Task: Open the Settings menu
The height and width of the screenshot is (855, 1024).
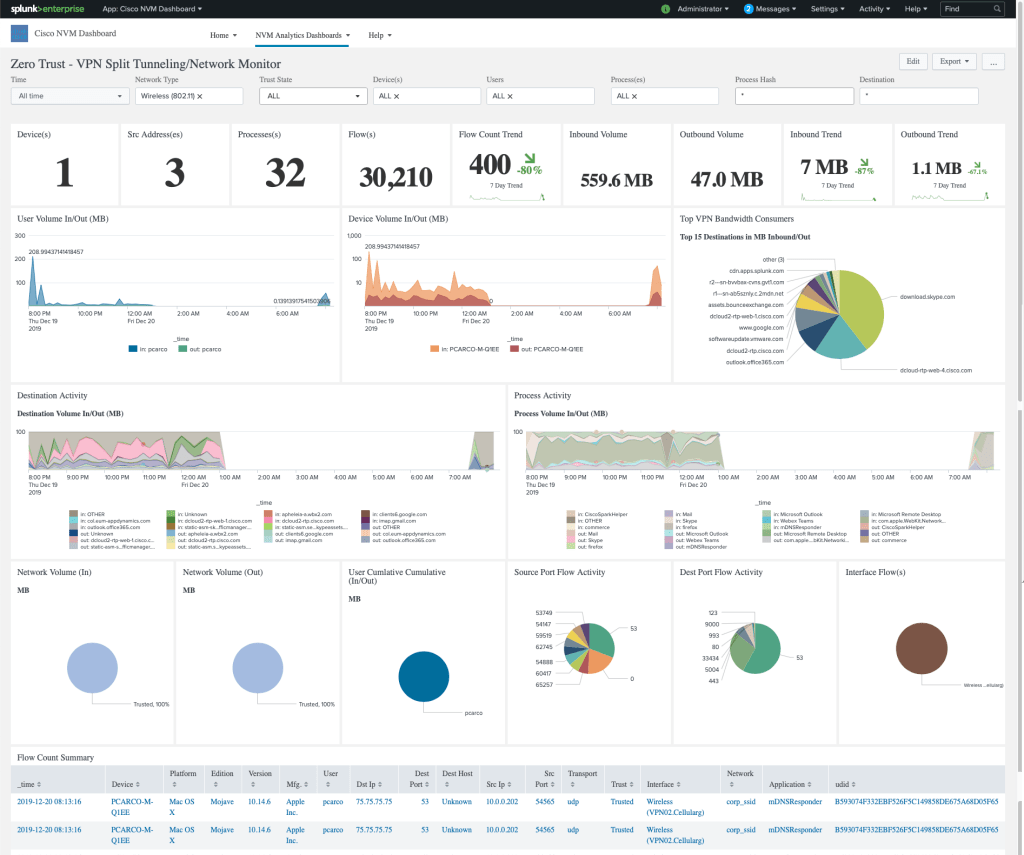Action: [x=827, y=9]
